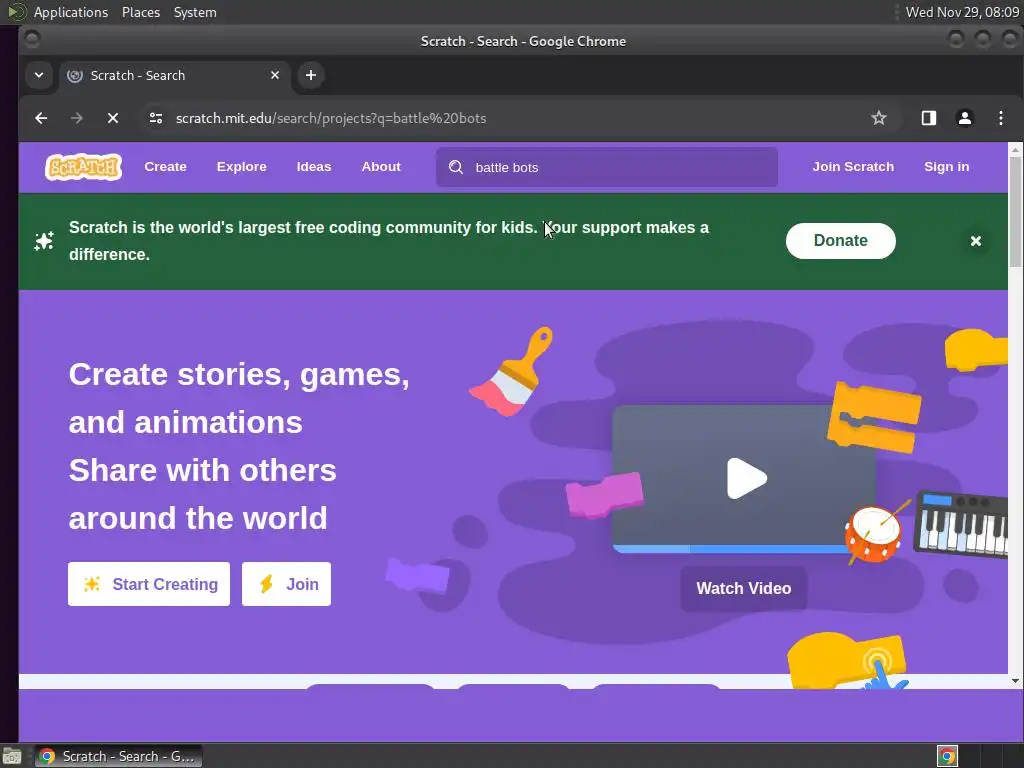Dismiss the donation banner
Image resolution: width=1024 pixels, height=768 pixels.
[976, 241]
